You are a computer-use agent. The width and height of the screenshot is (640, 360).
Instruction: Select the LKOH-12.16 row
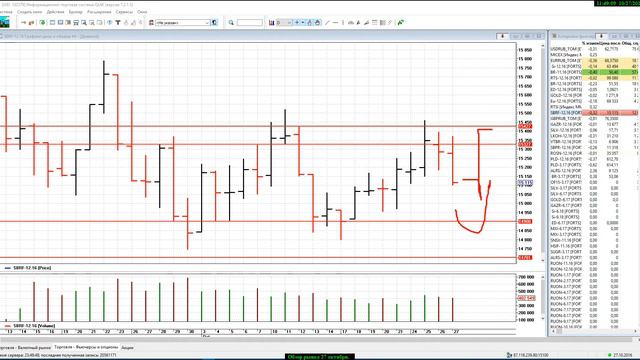594,136
